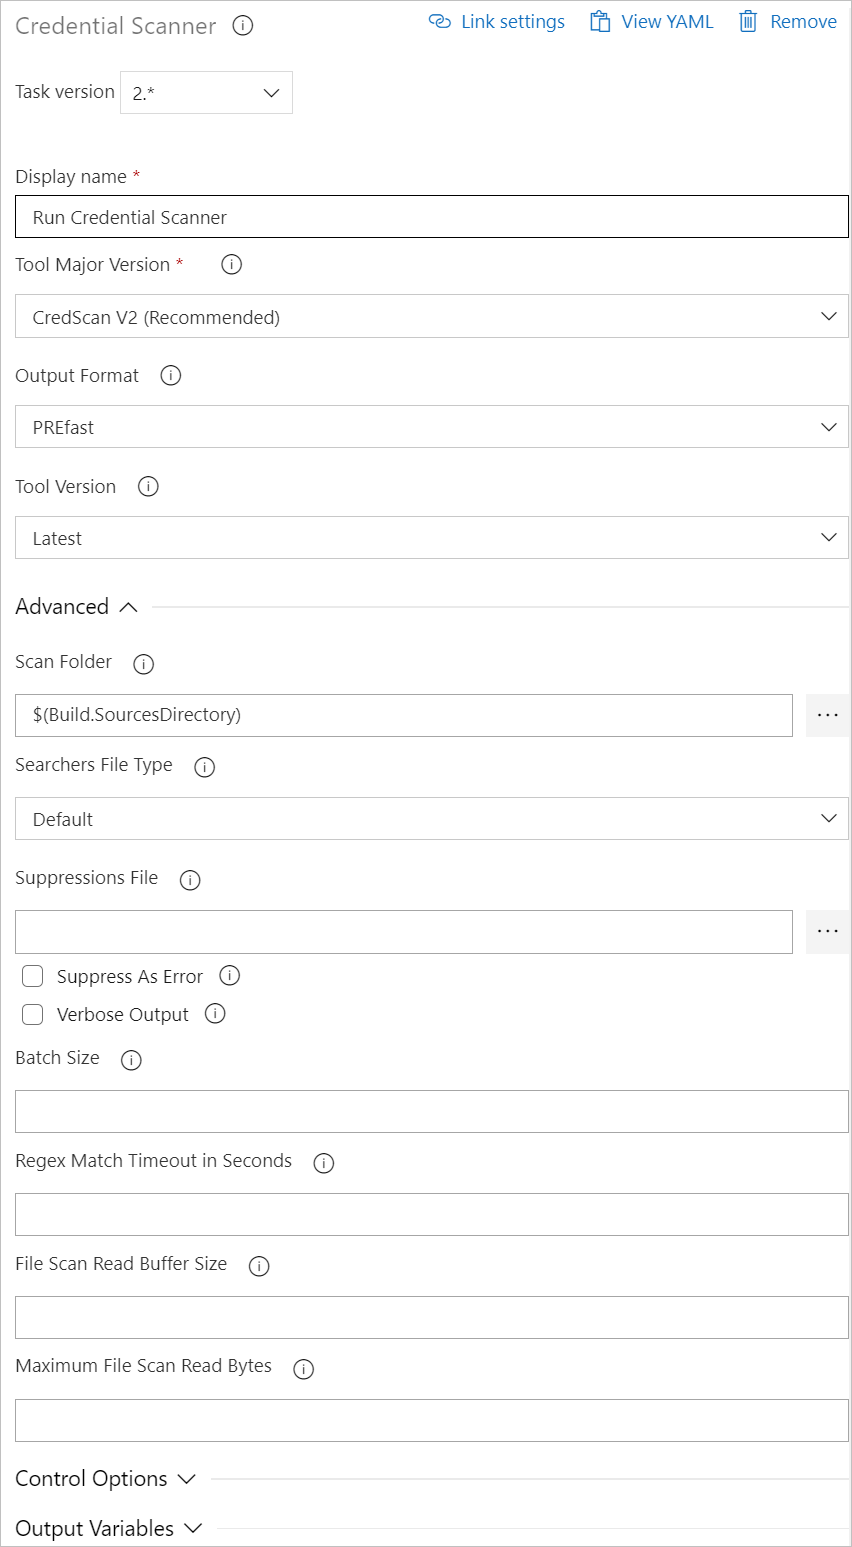Click info icon beside Regex Match Timeout

[323, 1163]
